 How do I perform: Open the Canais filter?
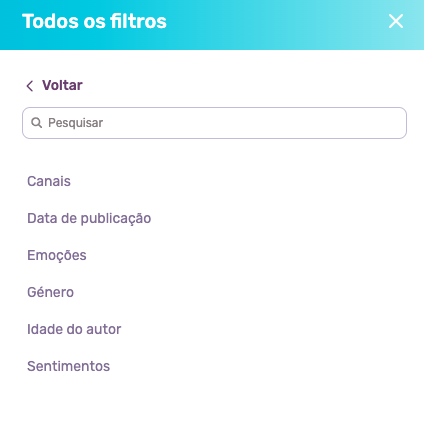pyautogui.click(x=49, y=181)
